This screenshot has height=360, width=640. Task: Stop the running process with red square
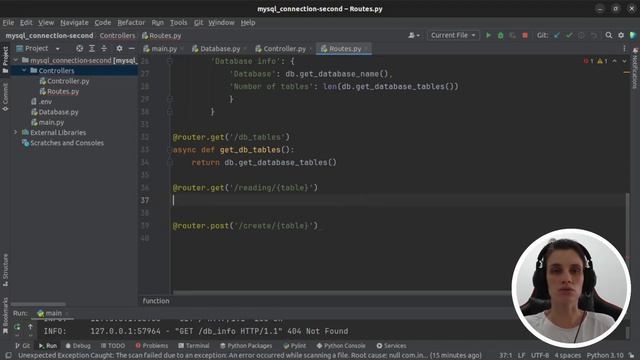[525, 36]
